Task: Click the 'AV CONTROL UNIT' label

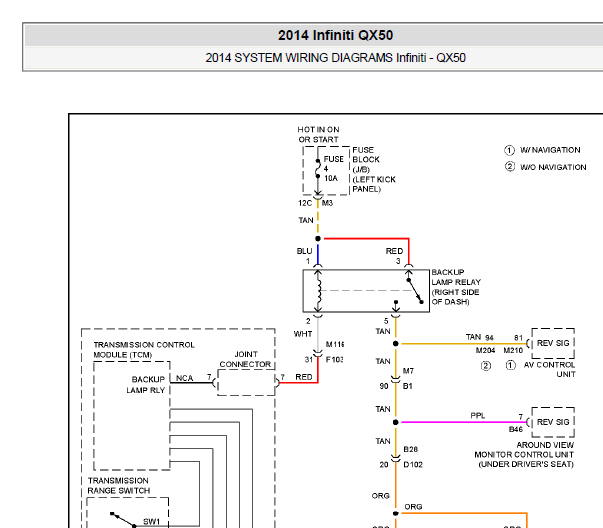Action: click(549, 369)
